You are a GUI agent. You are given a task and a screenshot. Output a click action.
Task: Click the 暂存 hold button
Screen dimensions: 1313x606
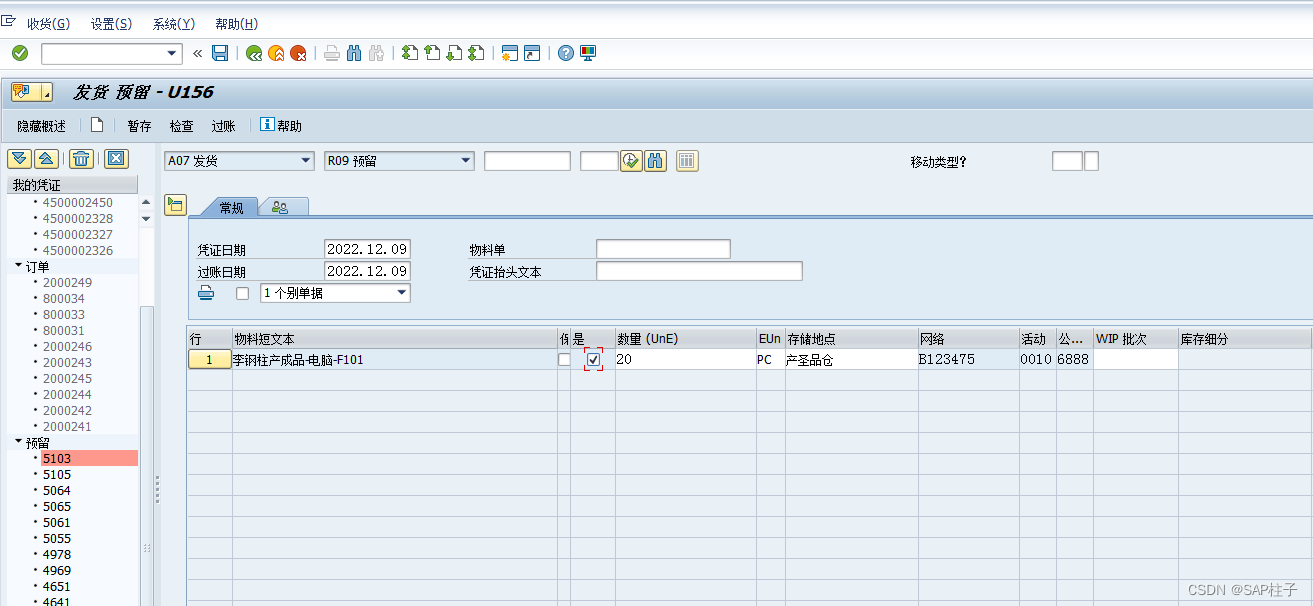pos(139,126)
